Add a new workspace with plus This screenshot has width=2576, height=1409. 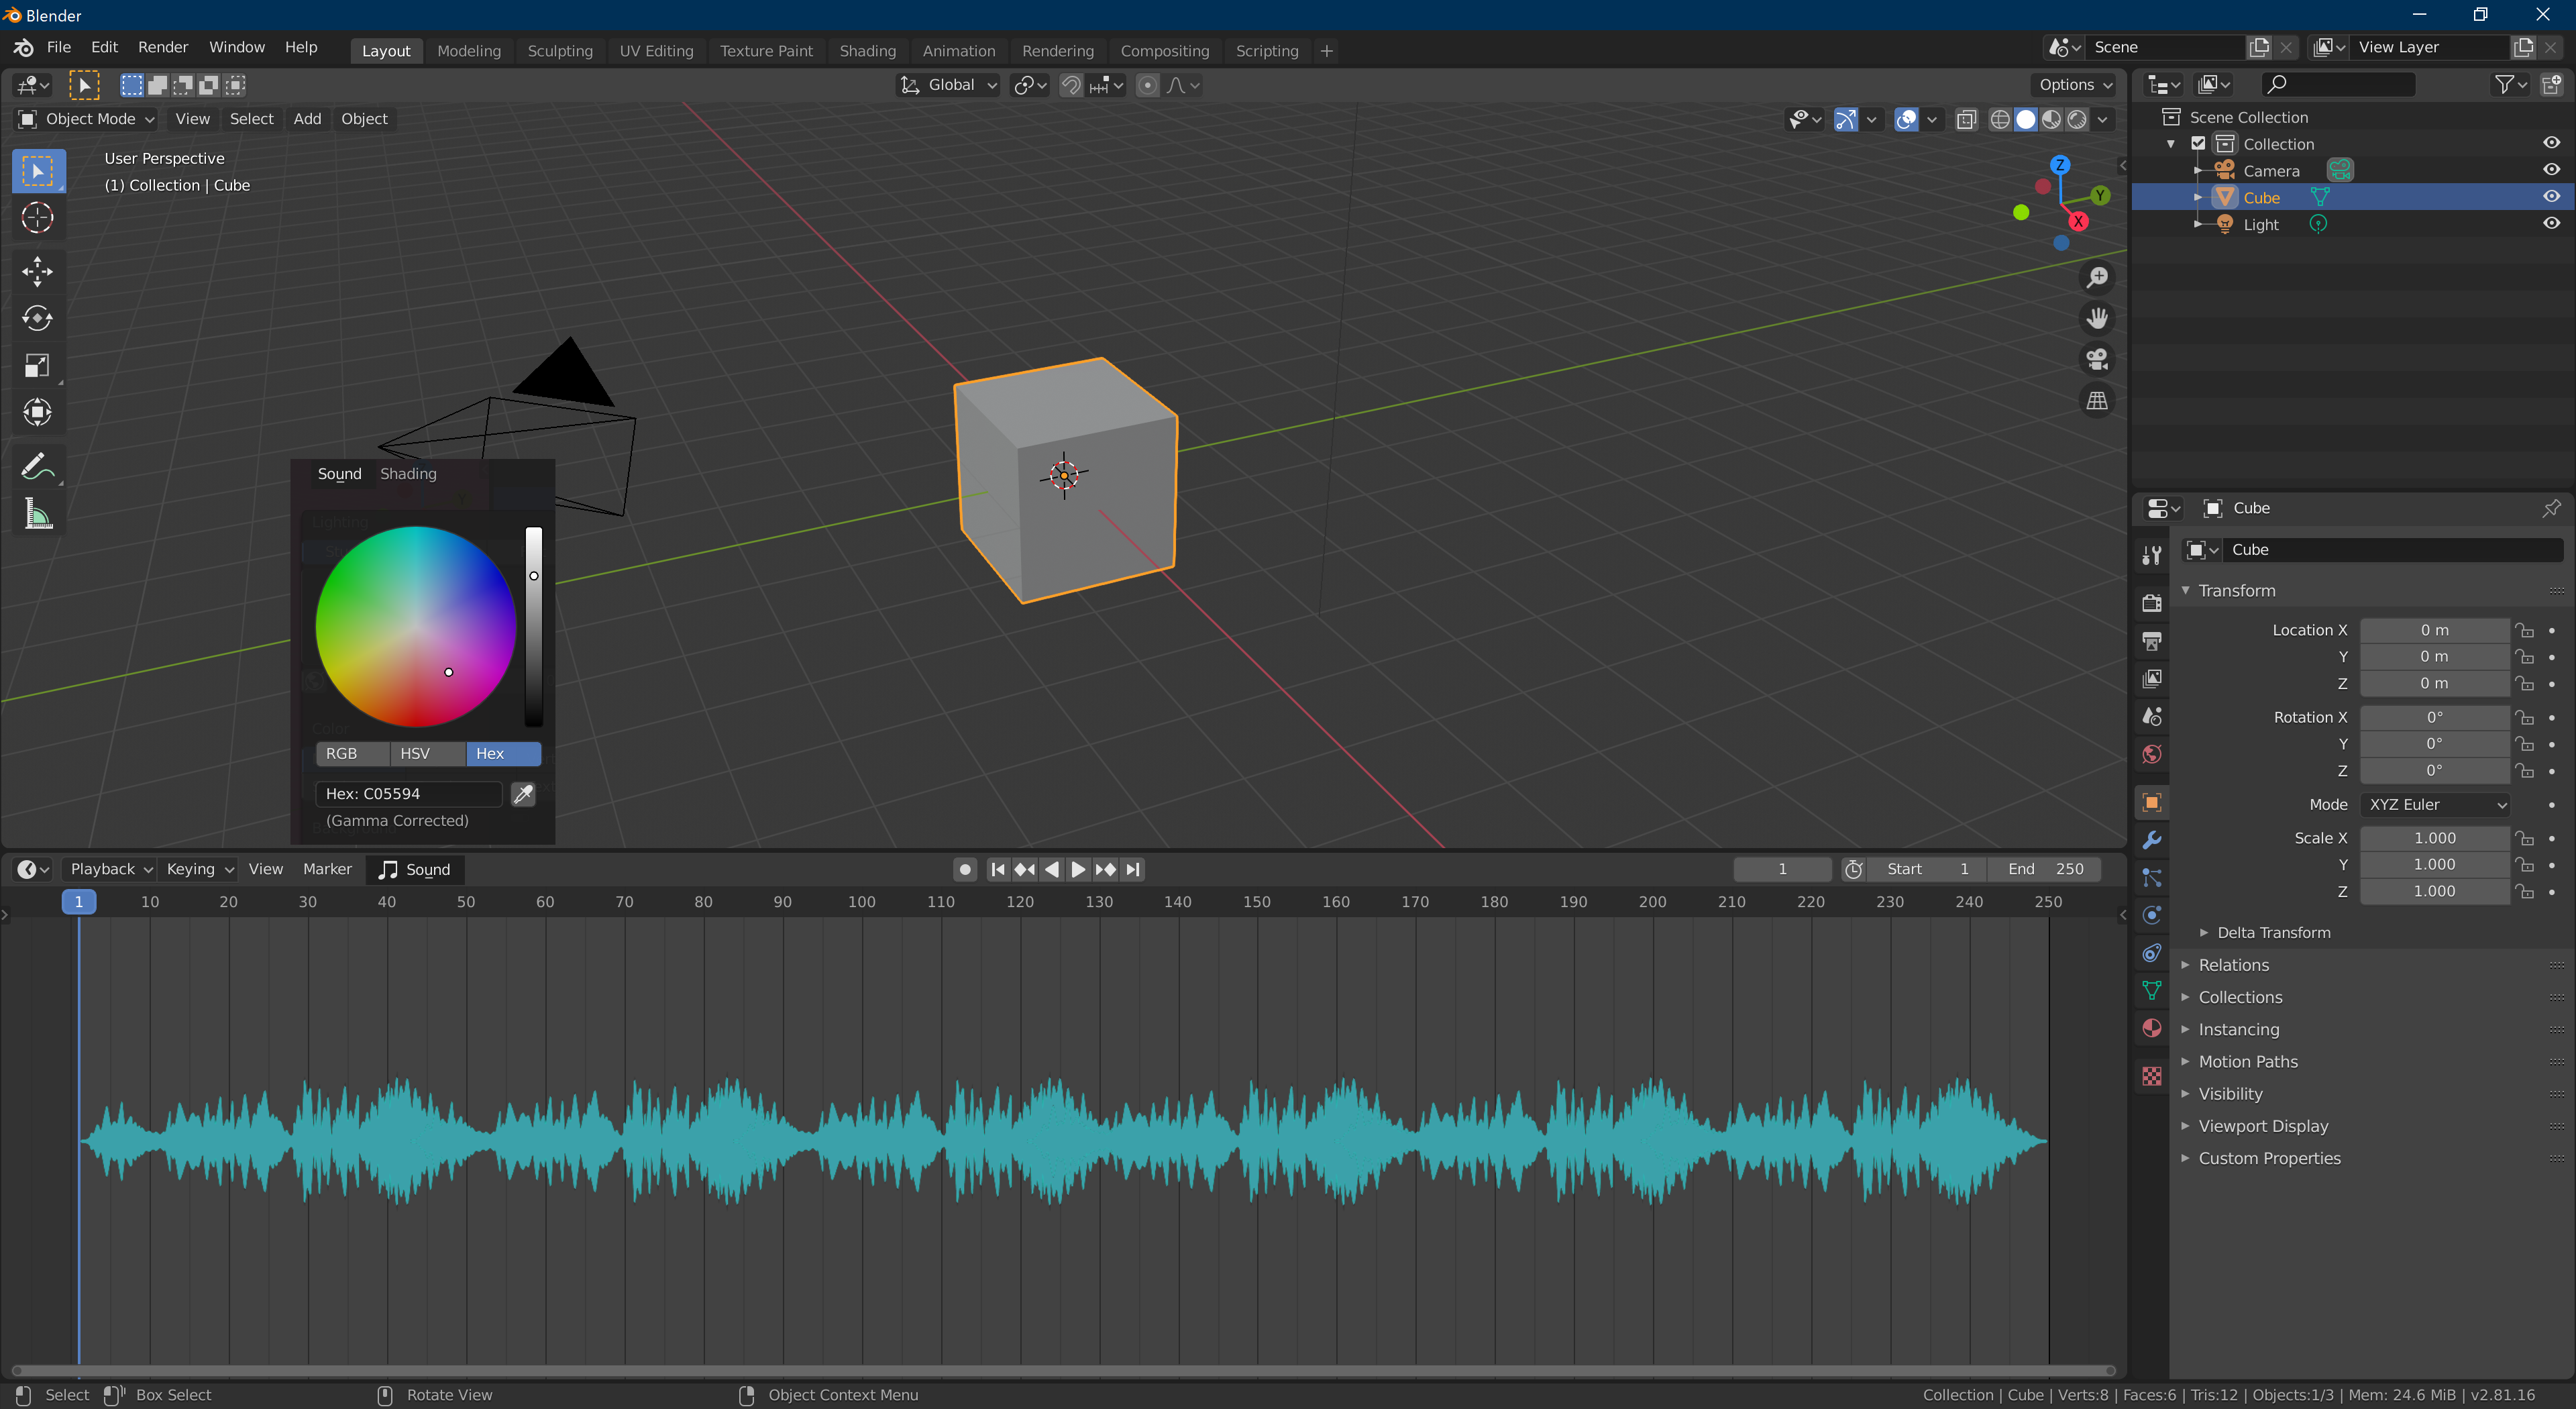click(1326, 51)
